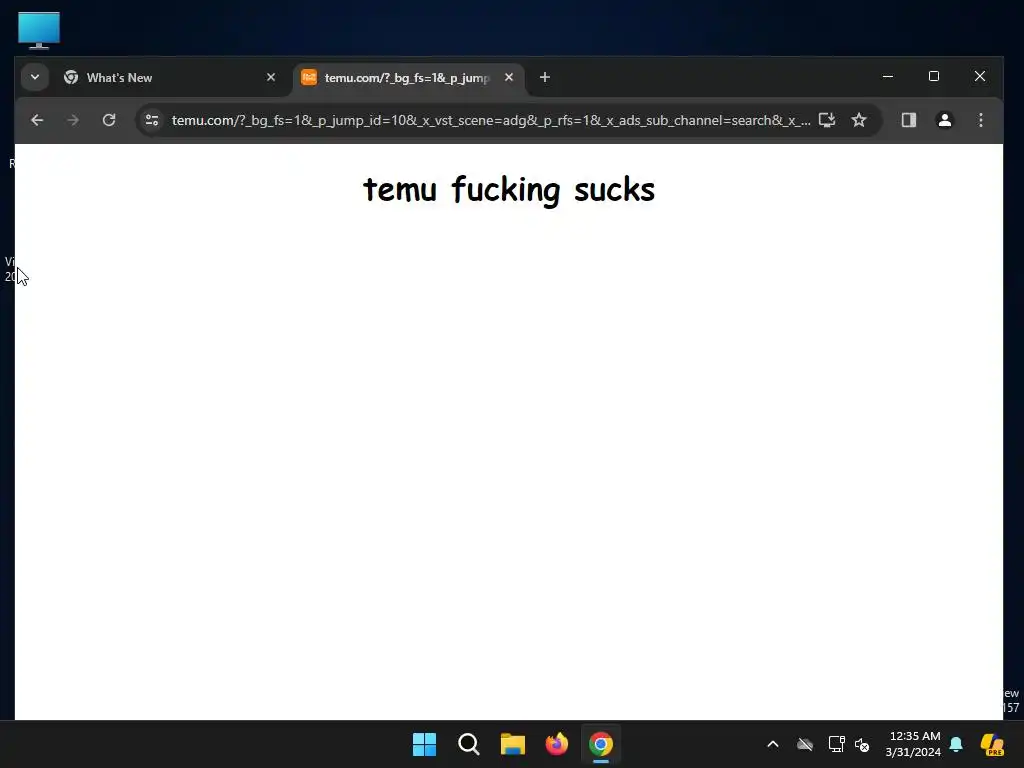Minimize the Chrome window

888,76
